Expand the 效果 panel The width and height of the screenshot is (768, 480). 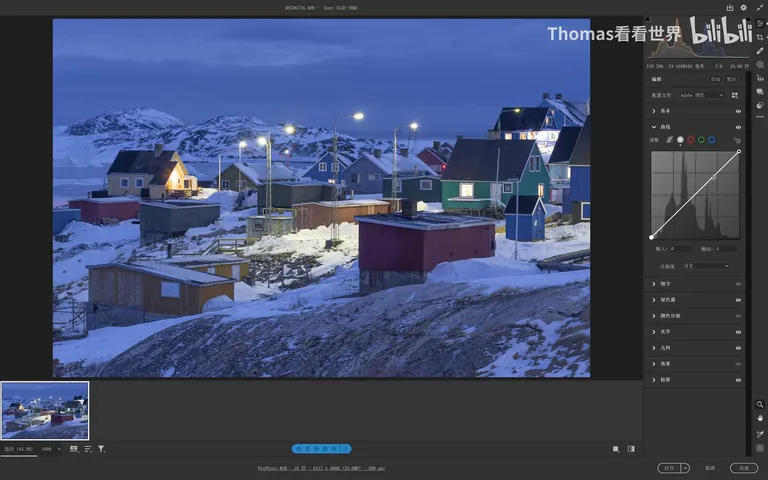654,364
